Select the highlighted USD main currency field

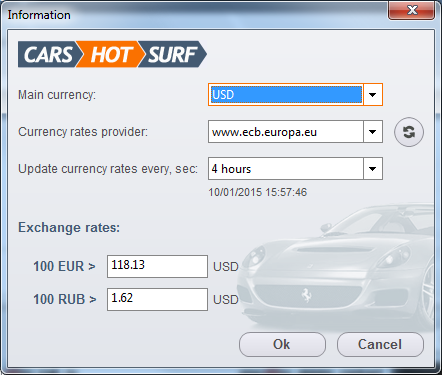[x=286, y=95]
